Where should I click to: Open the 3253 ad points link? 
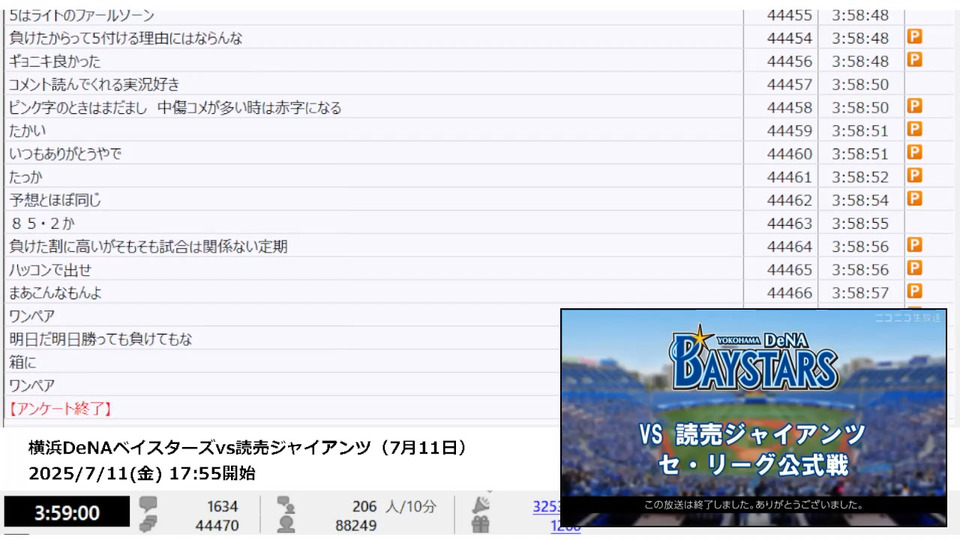546,506
